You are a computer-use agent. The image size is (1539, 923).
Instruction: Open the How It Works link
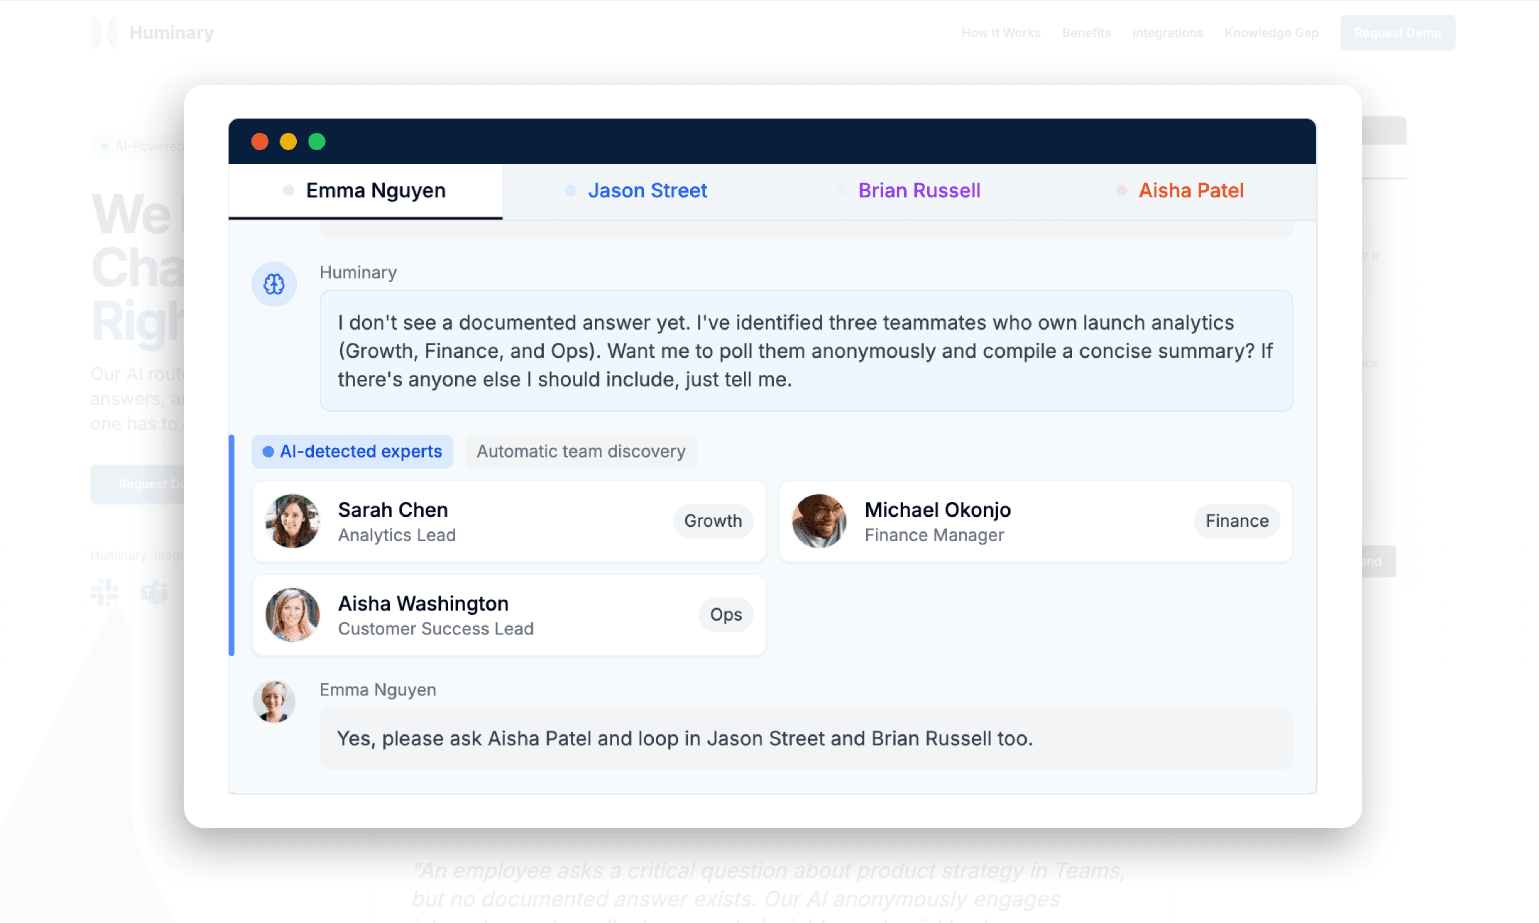click(x=1001, y=33)
